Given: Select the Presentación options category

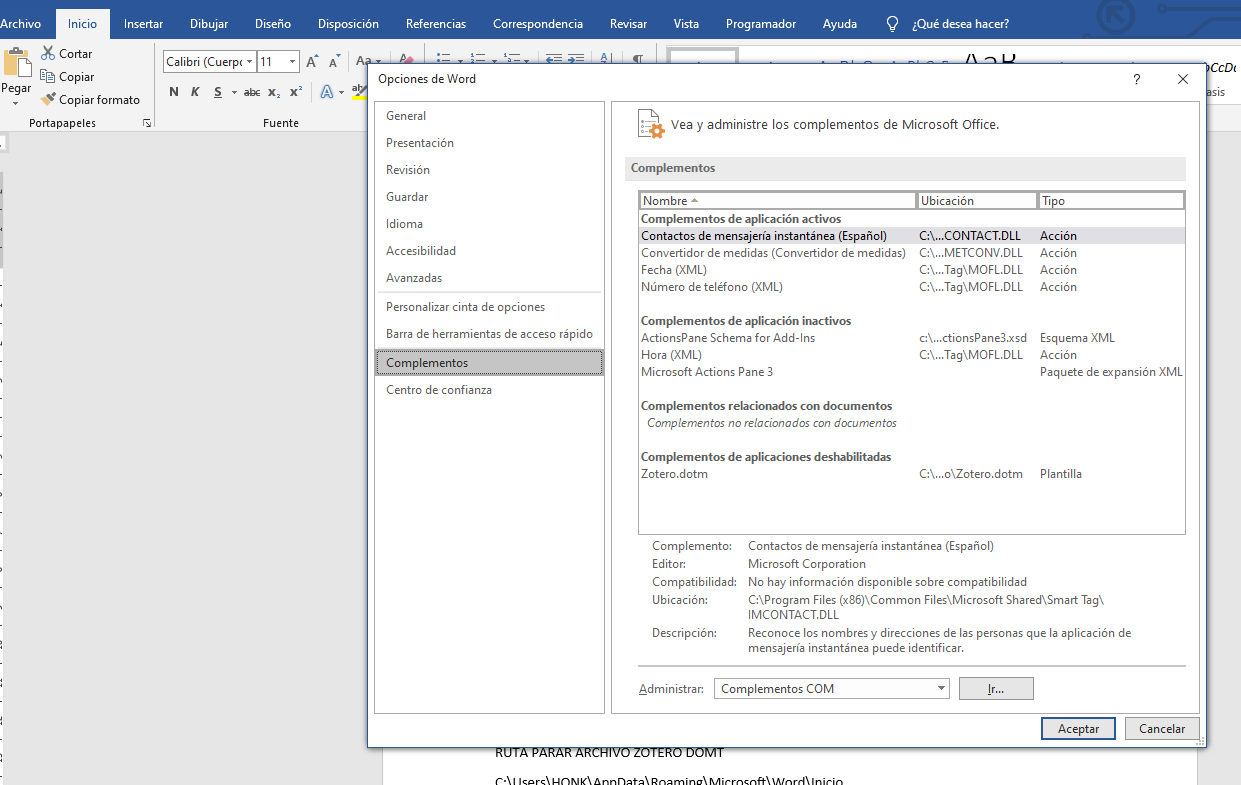Looking at the screenshot, I should [489, 143].
